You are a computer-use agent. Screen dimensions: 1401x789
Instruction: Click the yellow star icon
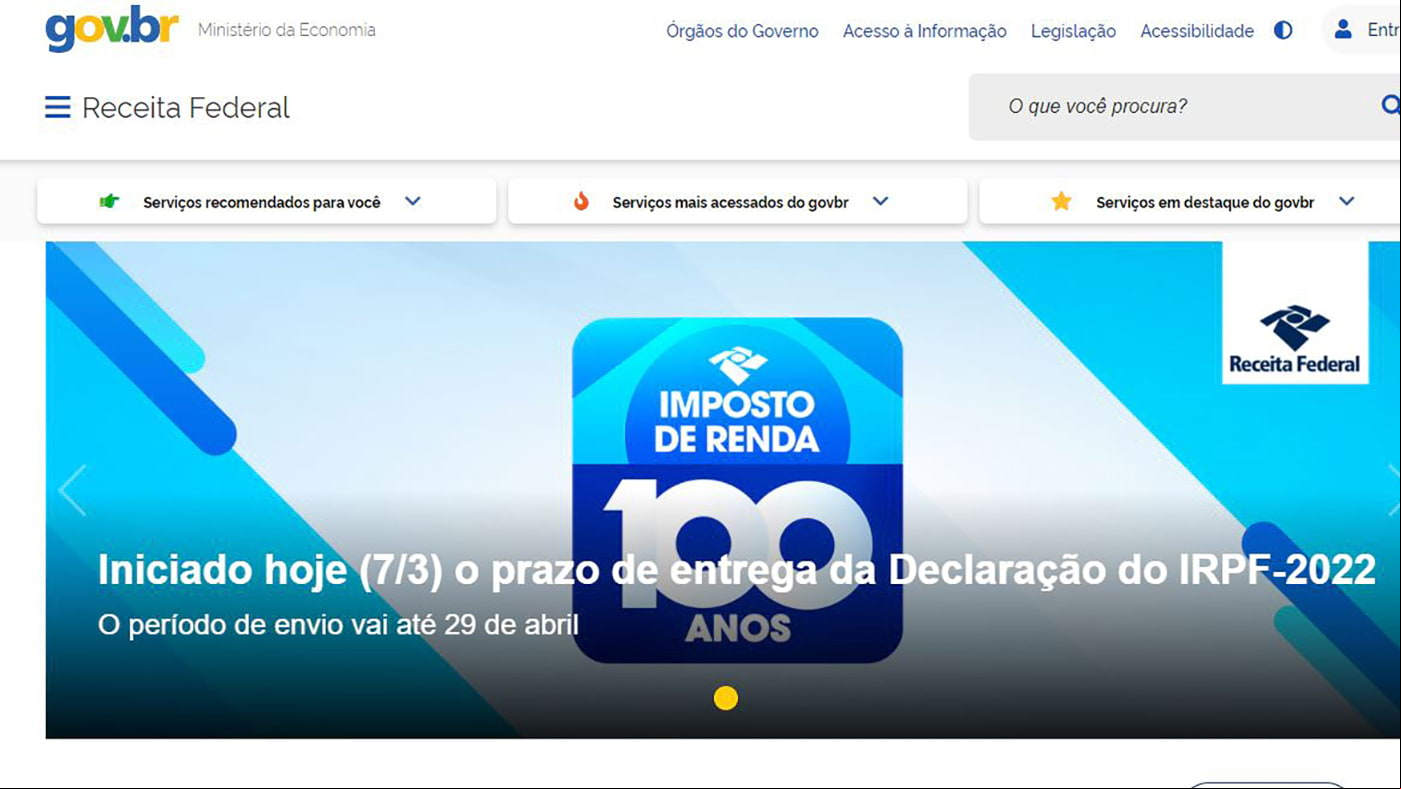1061,202
